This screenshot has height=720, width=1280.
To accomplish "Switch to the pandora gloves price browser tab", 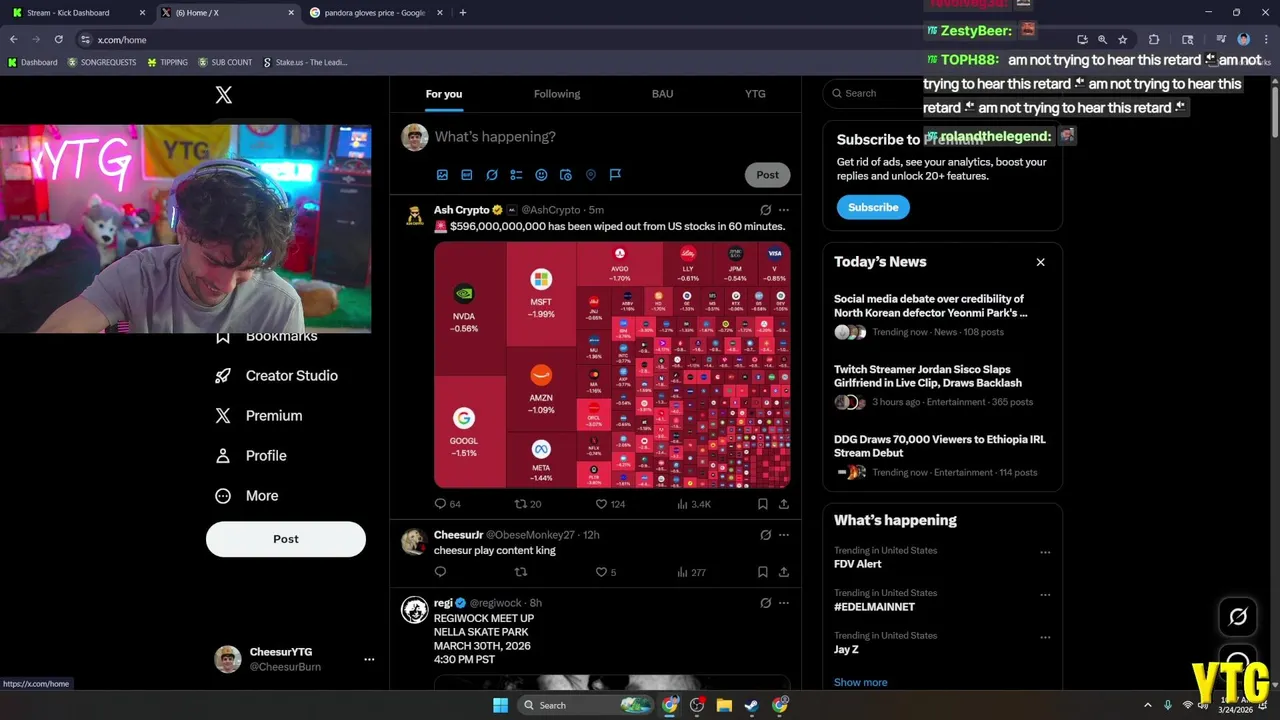I will tap(378, 13).
